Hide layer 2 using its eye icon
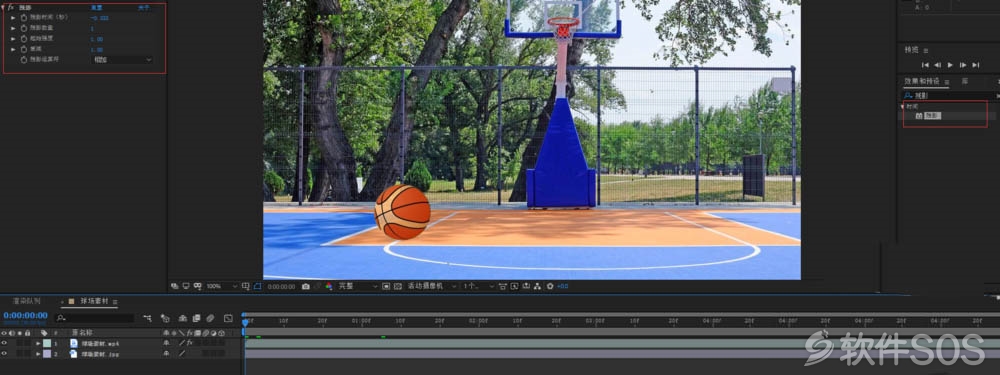The height and width of the screenshot is (375, 1000). click(x=4, y=353)
